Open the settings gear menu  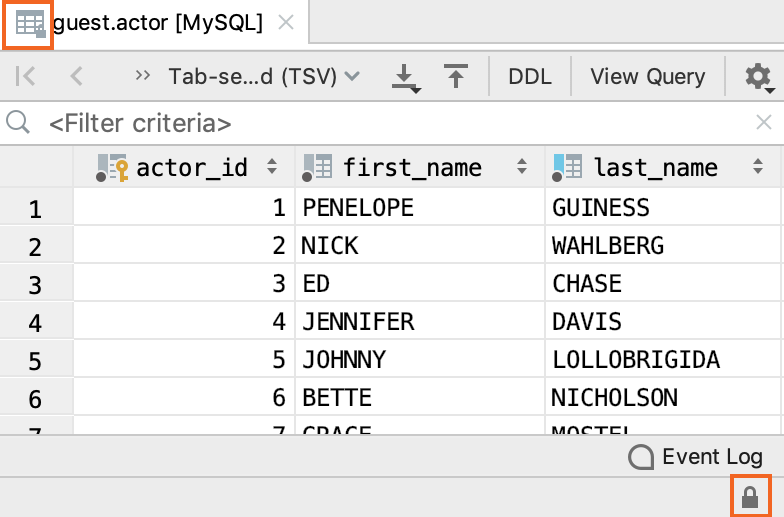[759, 78]
